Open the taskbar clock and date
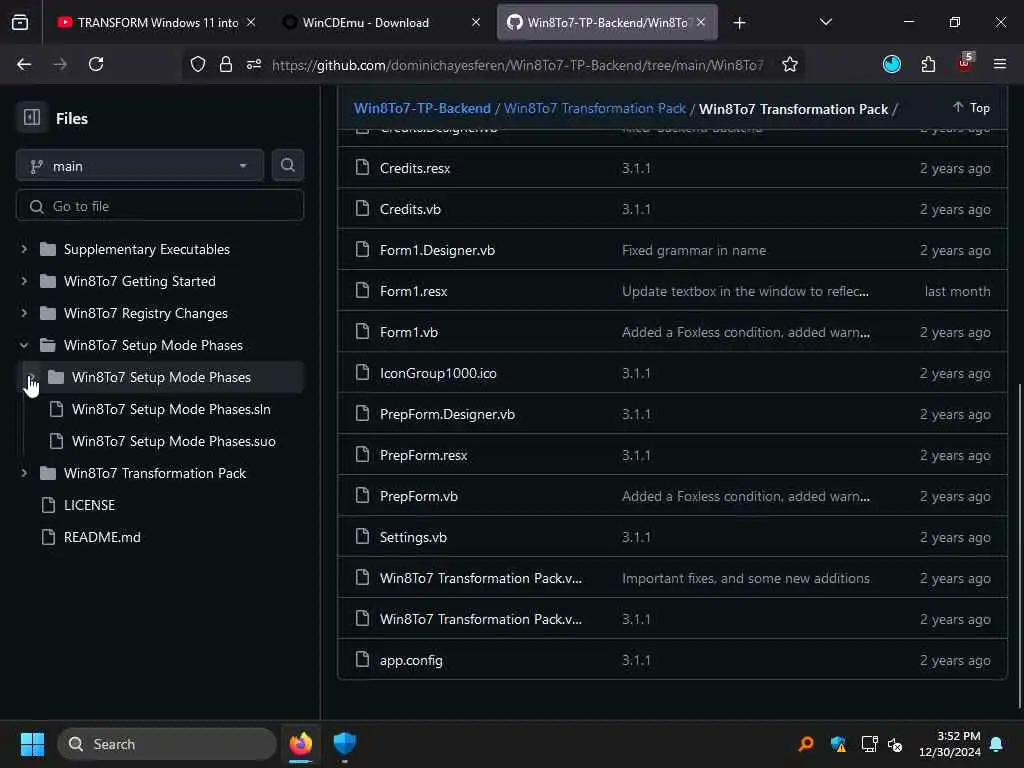This screenshot has width=1024, height=768. (x=950, y=744)
